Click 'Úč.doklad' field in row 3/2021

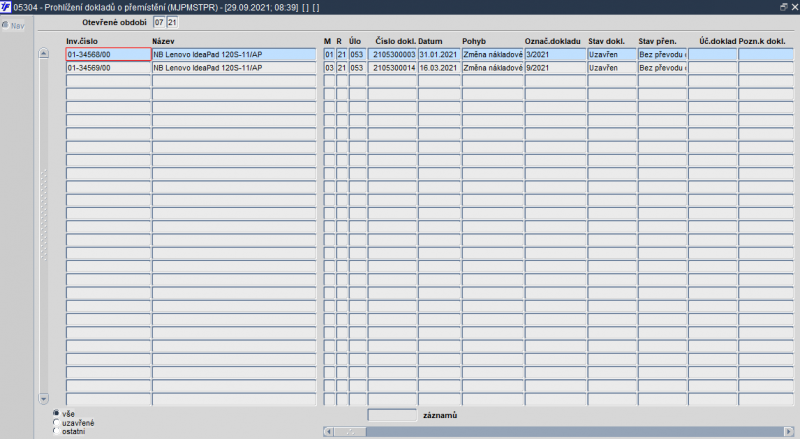coord(712,55)
